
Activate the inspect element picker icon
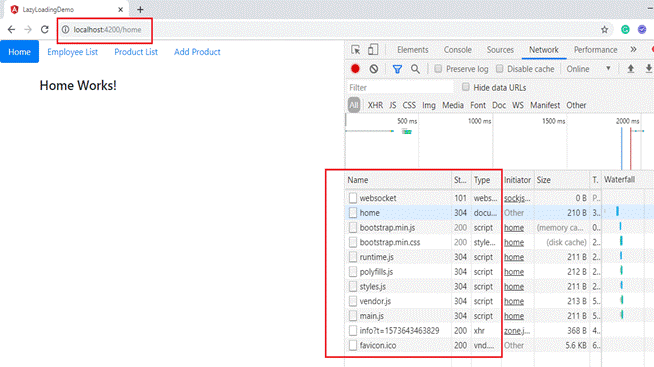[355, 50]
